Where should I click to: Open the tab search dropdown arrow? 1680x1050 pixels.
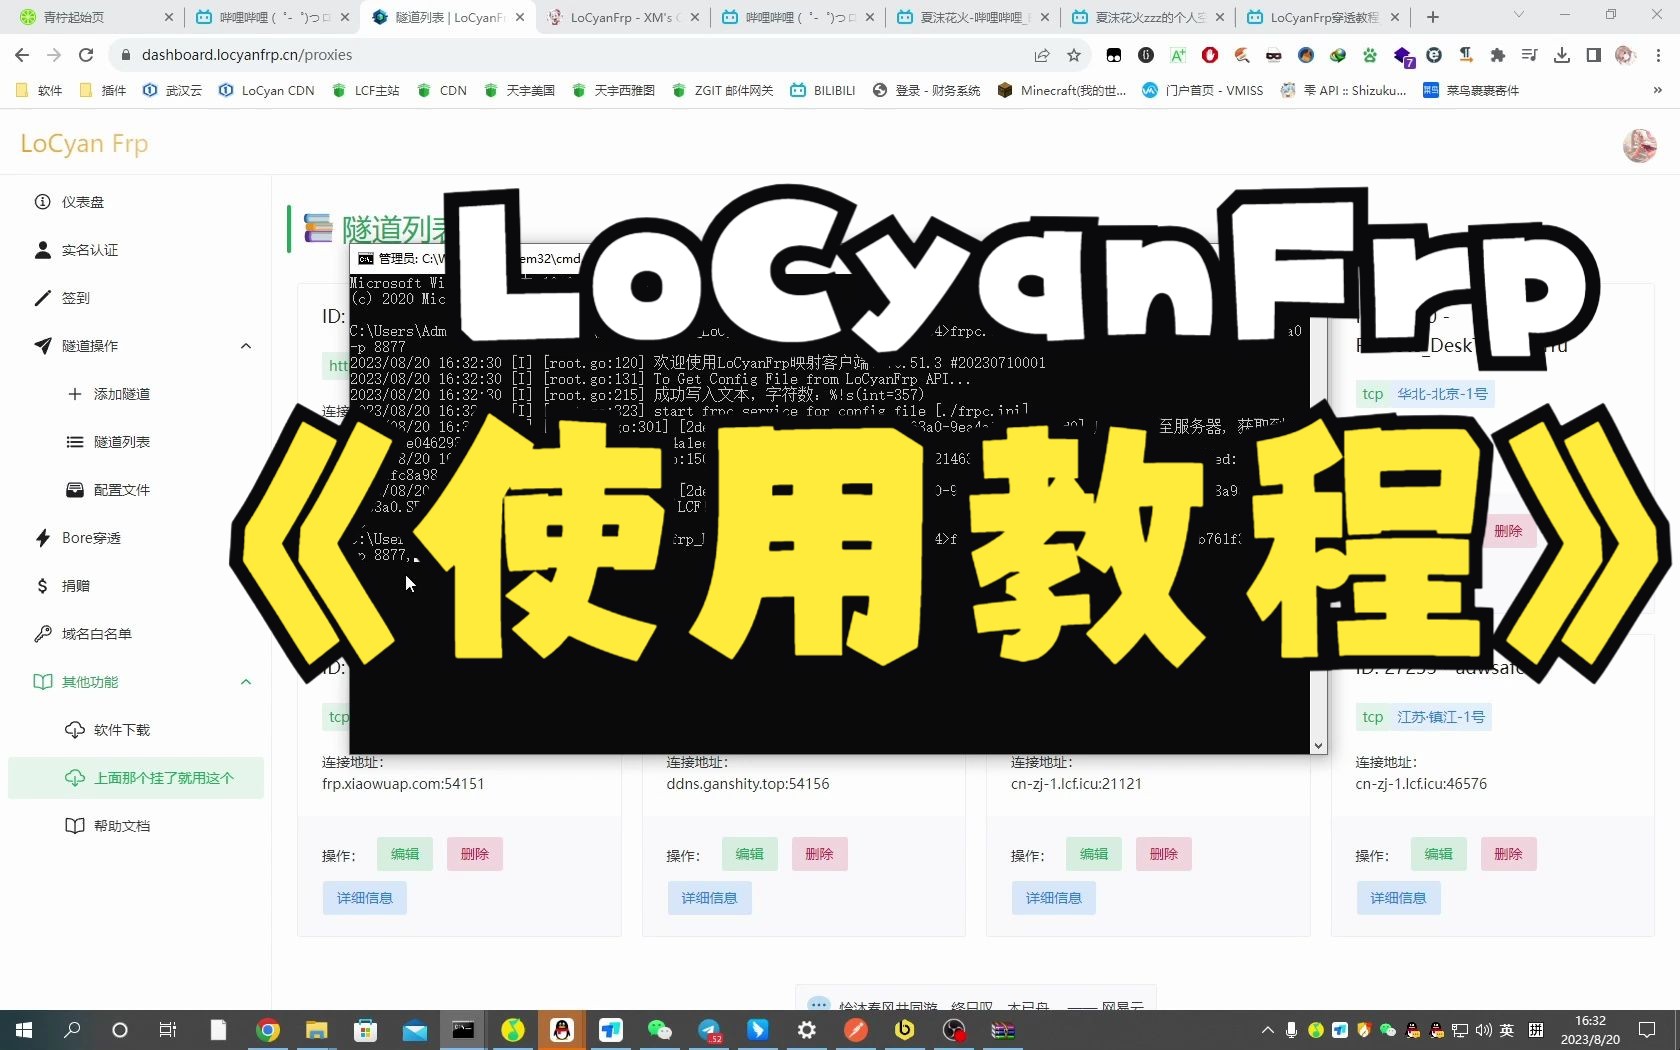1519,15
